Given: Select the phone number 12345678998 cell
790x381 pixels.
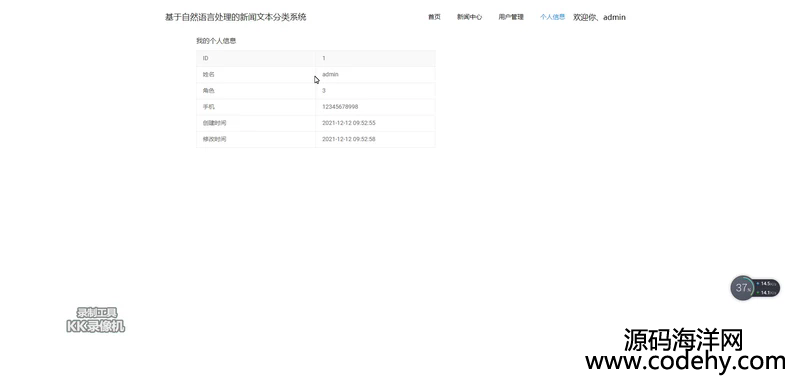Looking at the screenshot, I should click(x=375, y=107).
